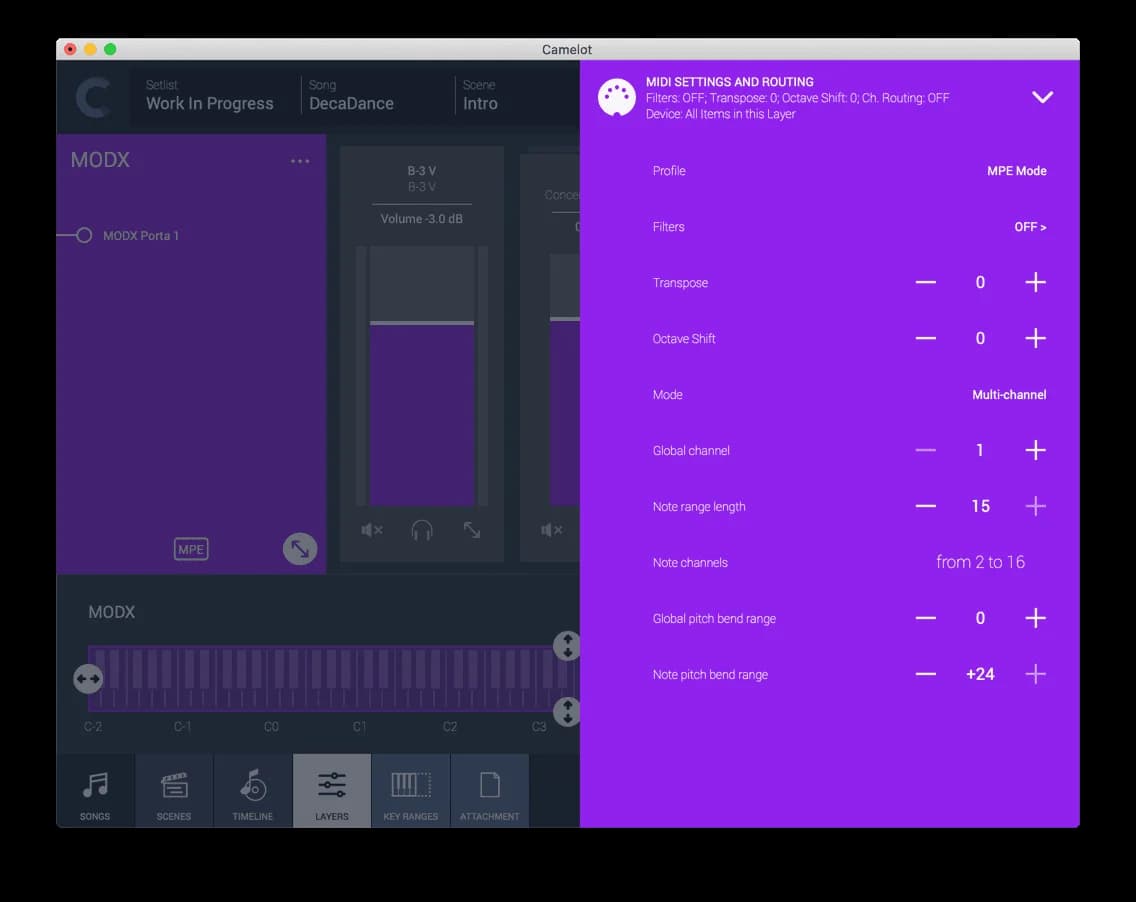
Task: Select the Layers tab
Action: (x=331, y=790)
